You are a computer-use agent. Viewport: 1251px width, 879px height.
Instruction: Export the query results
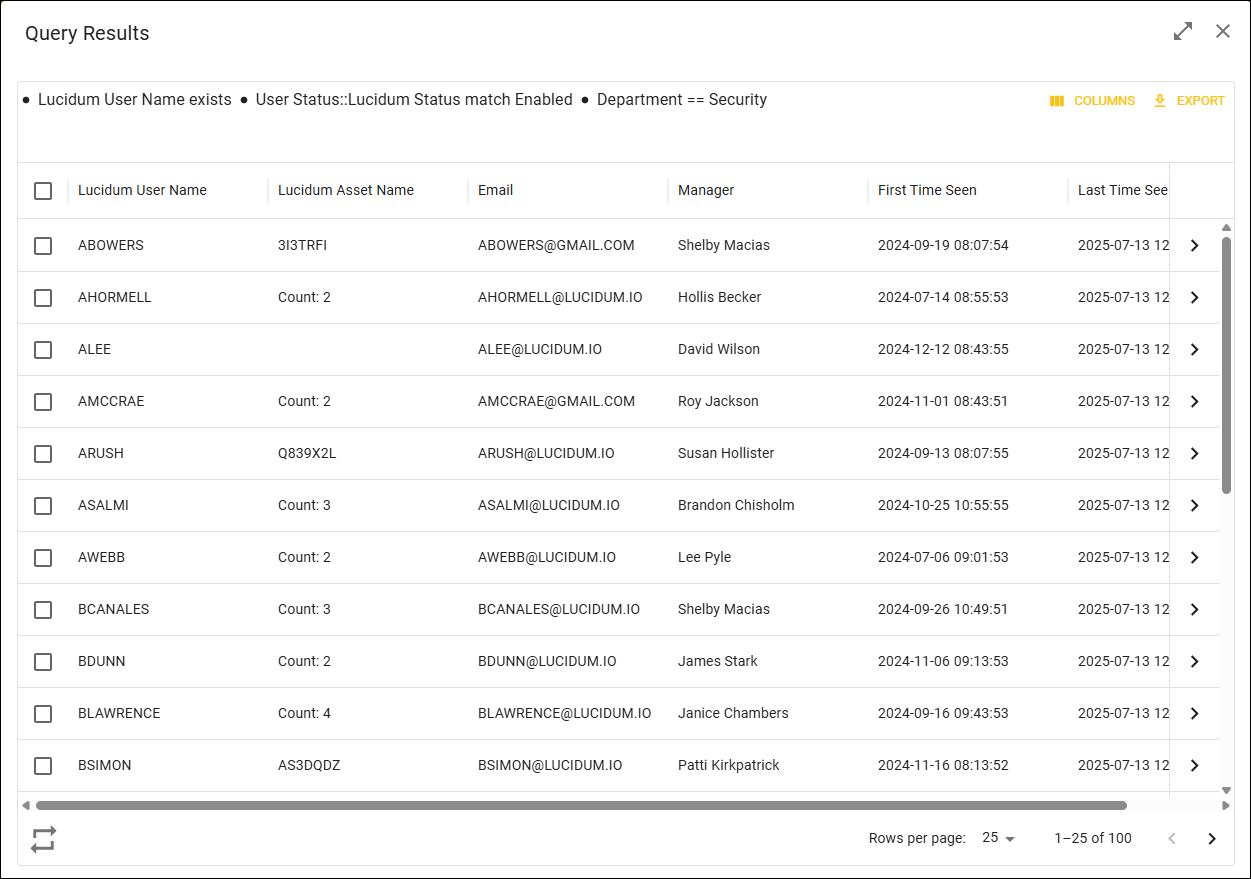1189,101
